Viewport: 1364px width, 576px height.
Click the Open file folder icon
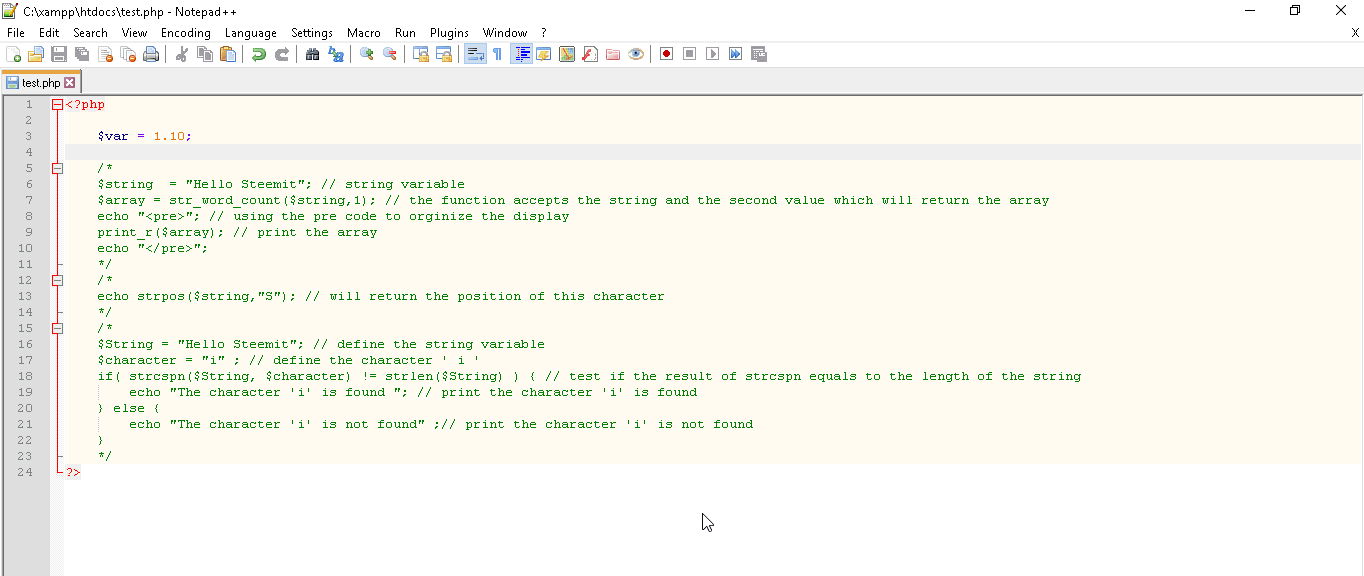pyautogui.click(x=36, y=54)
